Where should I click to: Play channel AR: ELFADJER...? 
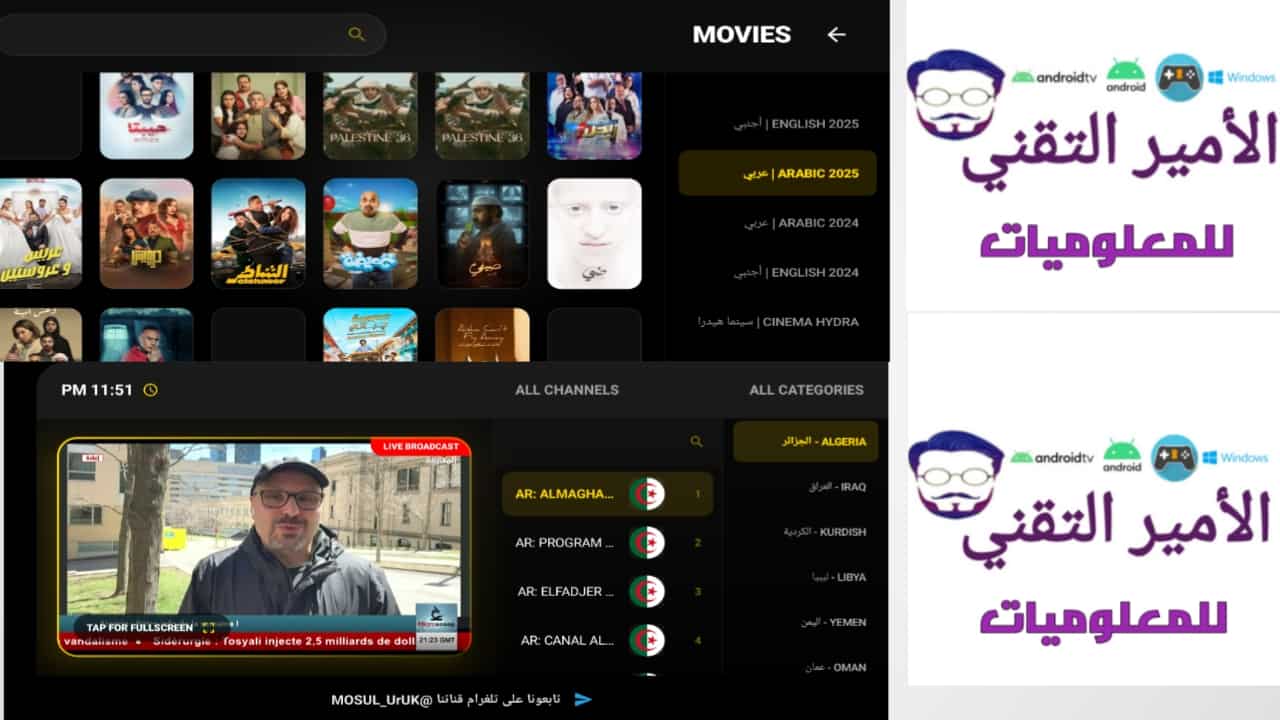tap(607, 592)
